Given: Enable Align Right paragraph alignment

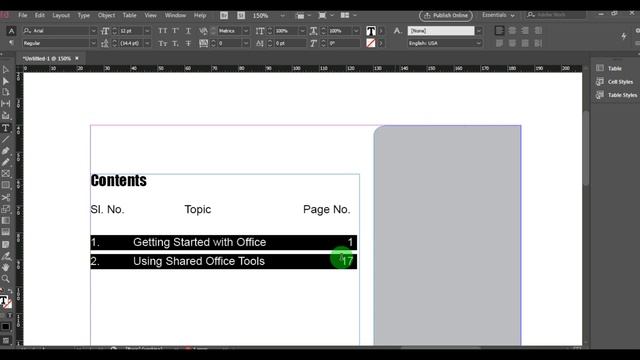Looking at the screenshot, I should 525,31.
